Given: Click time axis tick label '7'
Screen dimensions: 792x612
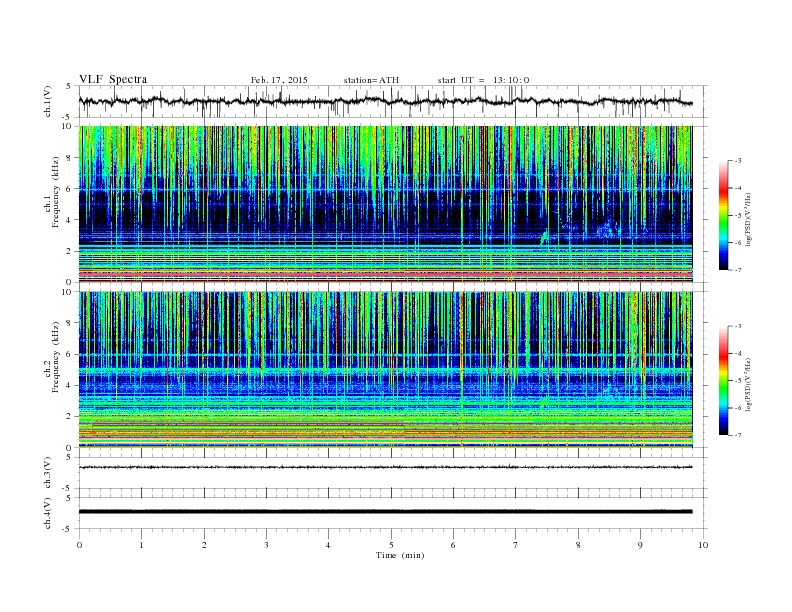Looking at the screenshot, I should 516,545.
